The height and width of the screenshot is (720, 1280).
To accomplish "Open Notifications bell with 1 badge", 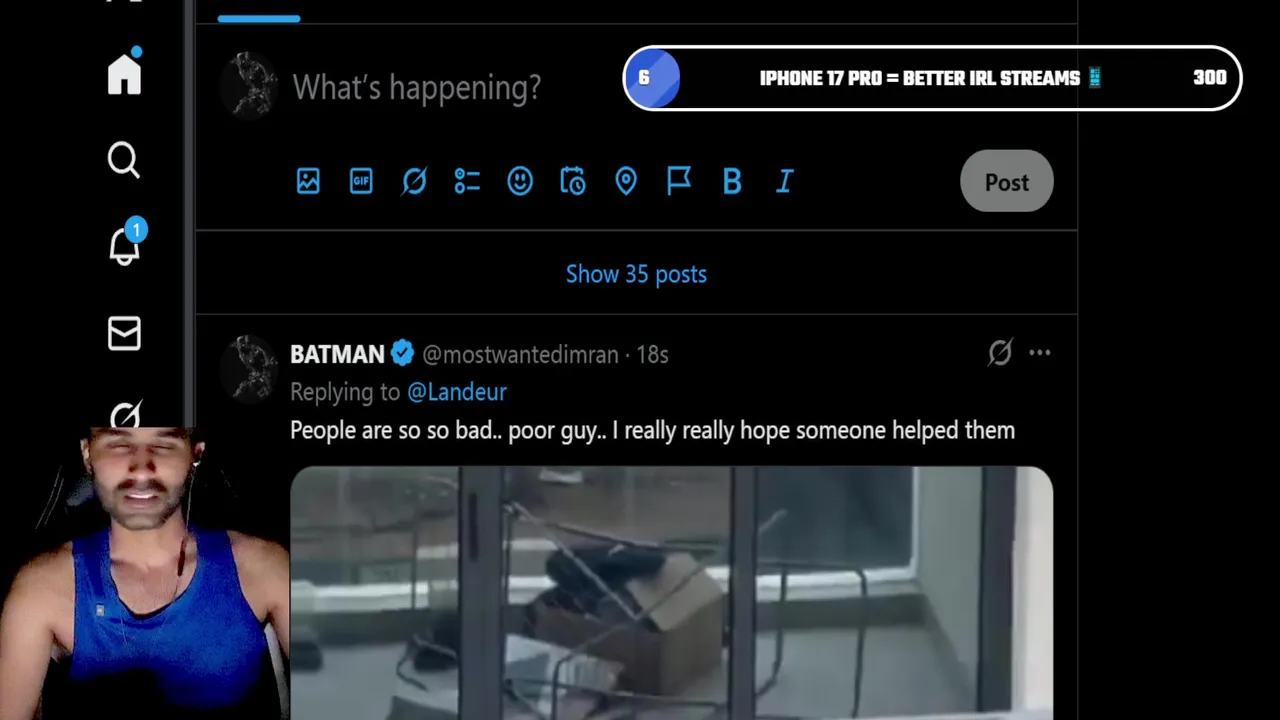I will pyautogui.click(x=125, y=243).
